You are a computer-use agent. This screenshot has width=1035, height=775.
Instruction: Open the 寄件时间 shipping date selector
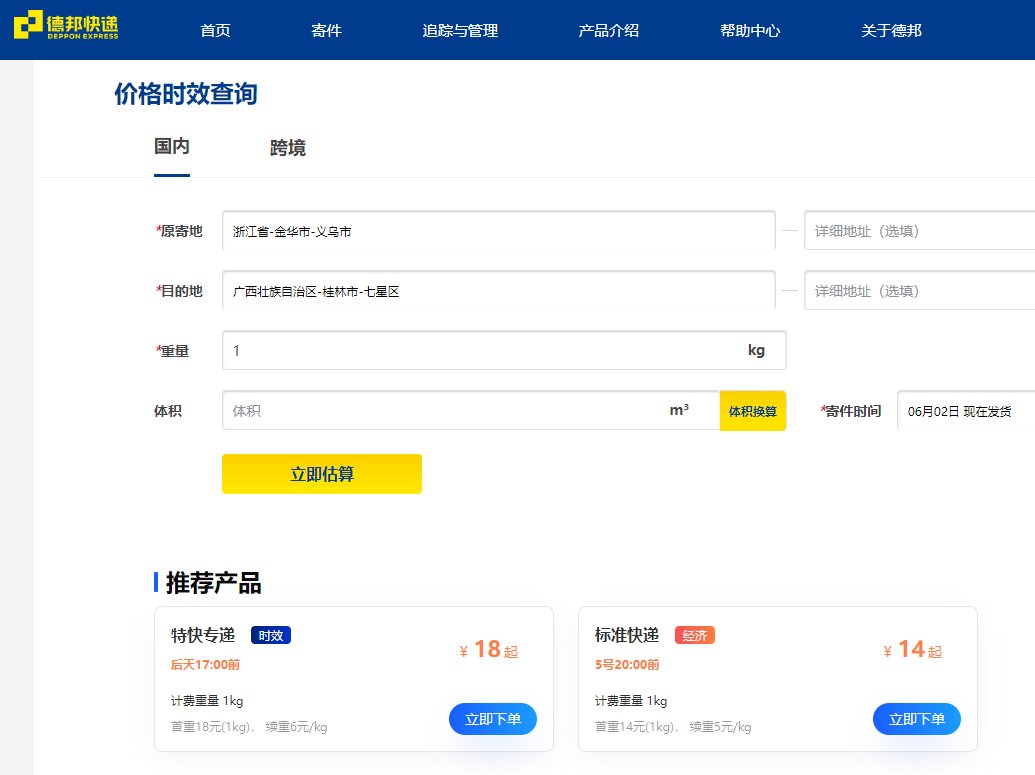pos(965,410)
